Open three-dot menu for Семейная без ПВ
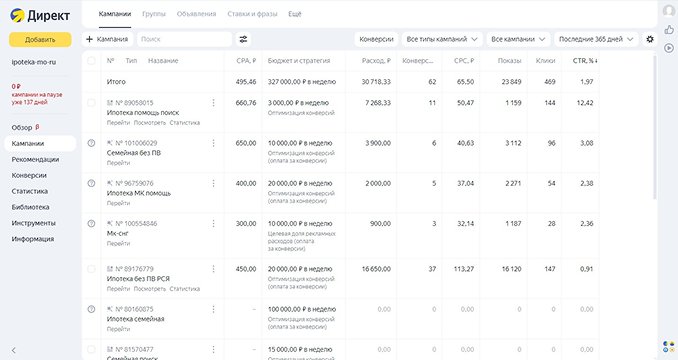Image resolution: width=678 pixels, height=360 pixels. point(213,143)
